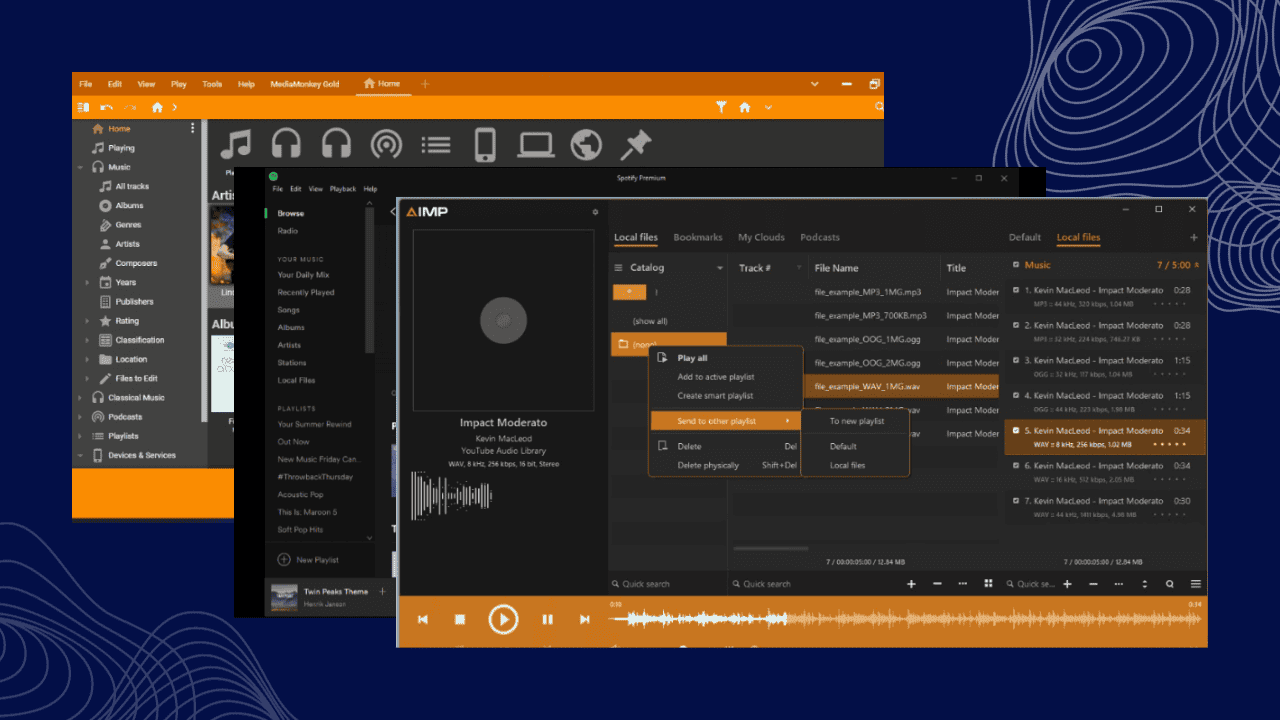This screenshot has width=1280, height=720.
Task: Switch to the Bookmarks tab in AIMP
Action: point(698,237)
